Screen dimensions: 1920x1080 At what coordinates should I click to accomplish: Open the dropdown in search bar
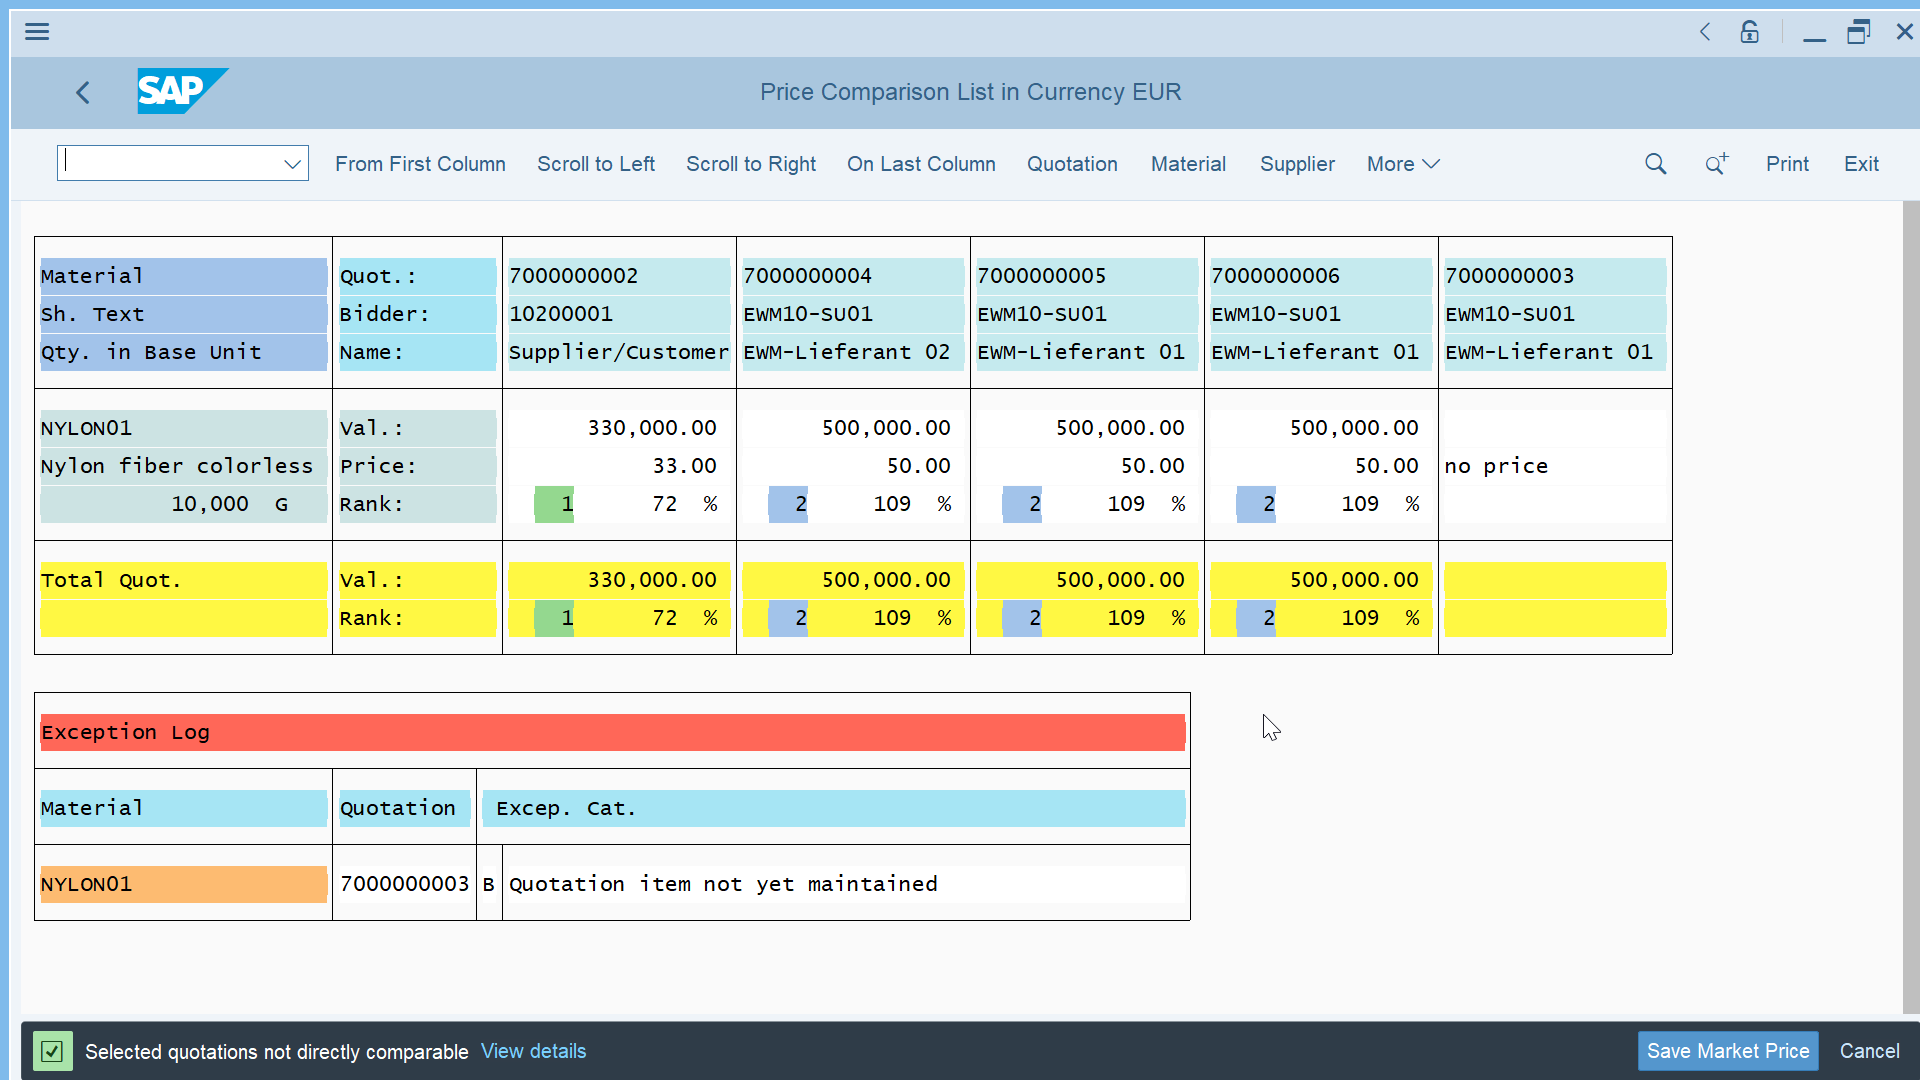click(x=293, y=164)
